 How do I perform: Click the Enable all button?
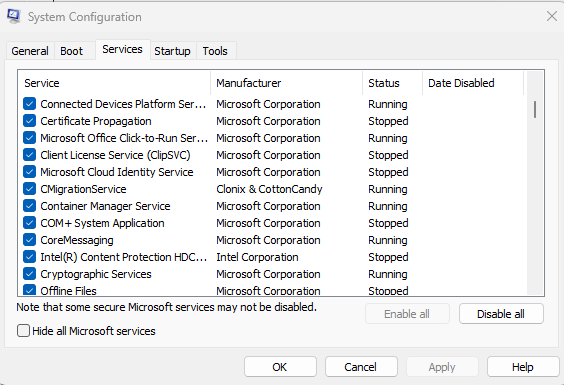pyautogui.click(x=407, y=314)
